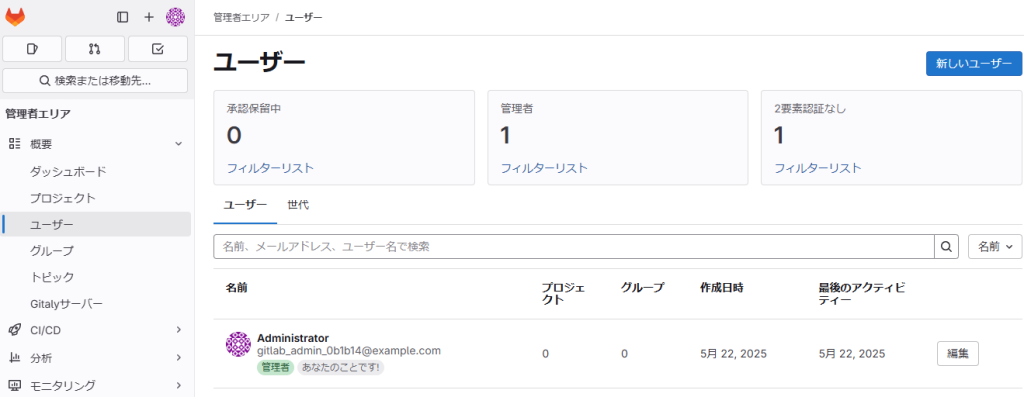Viewport: 1024px width, 397px height.
Task: Open the user avatar menu in sidebar
Action: click(x=175, y=17)
